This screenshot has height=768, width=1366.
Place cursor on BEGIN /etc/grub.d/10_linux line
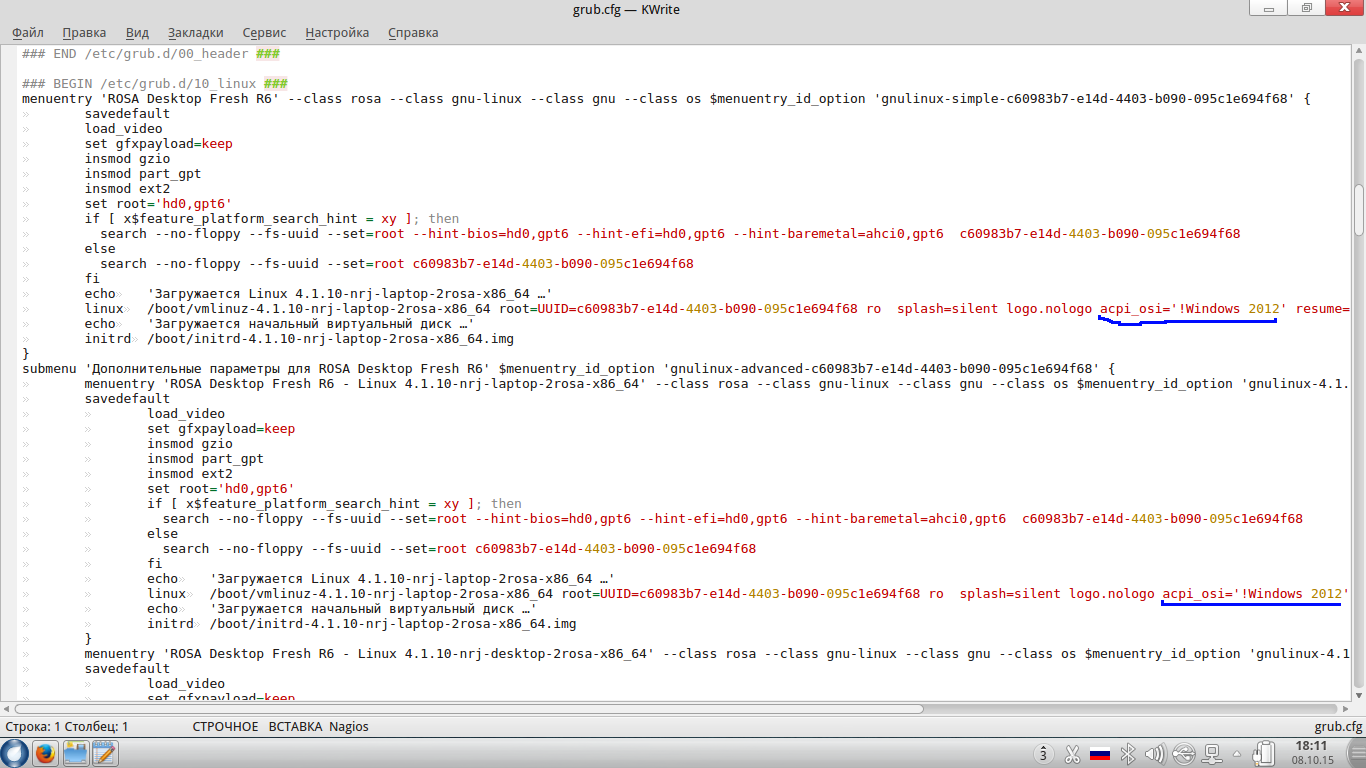[156, 84]
